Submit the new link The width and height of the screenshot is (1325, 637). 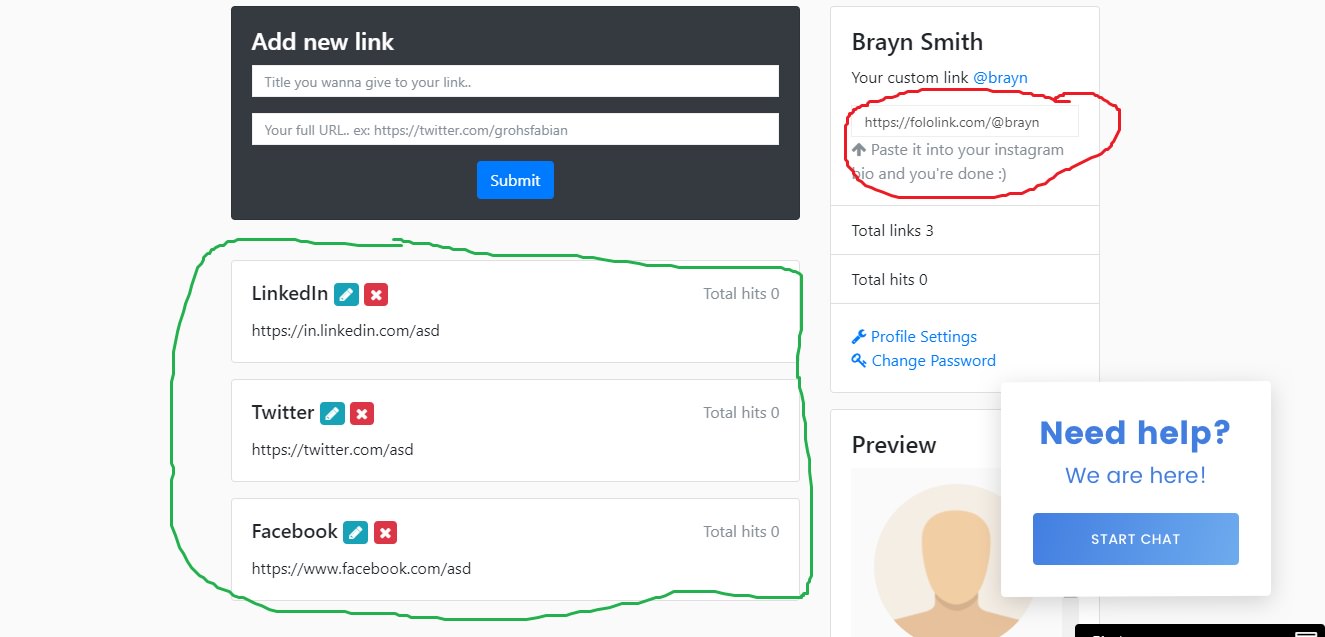coord(515,180)
